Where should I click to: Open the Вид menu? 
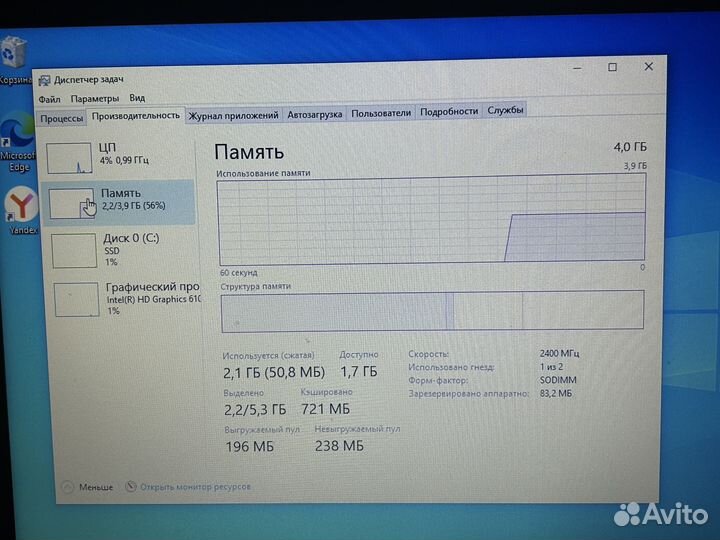point(137,98)
